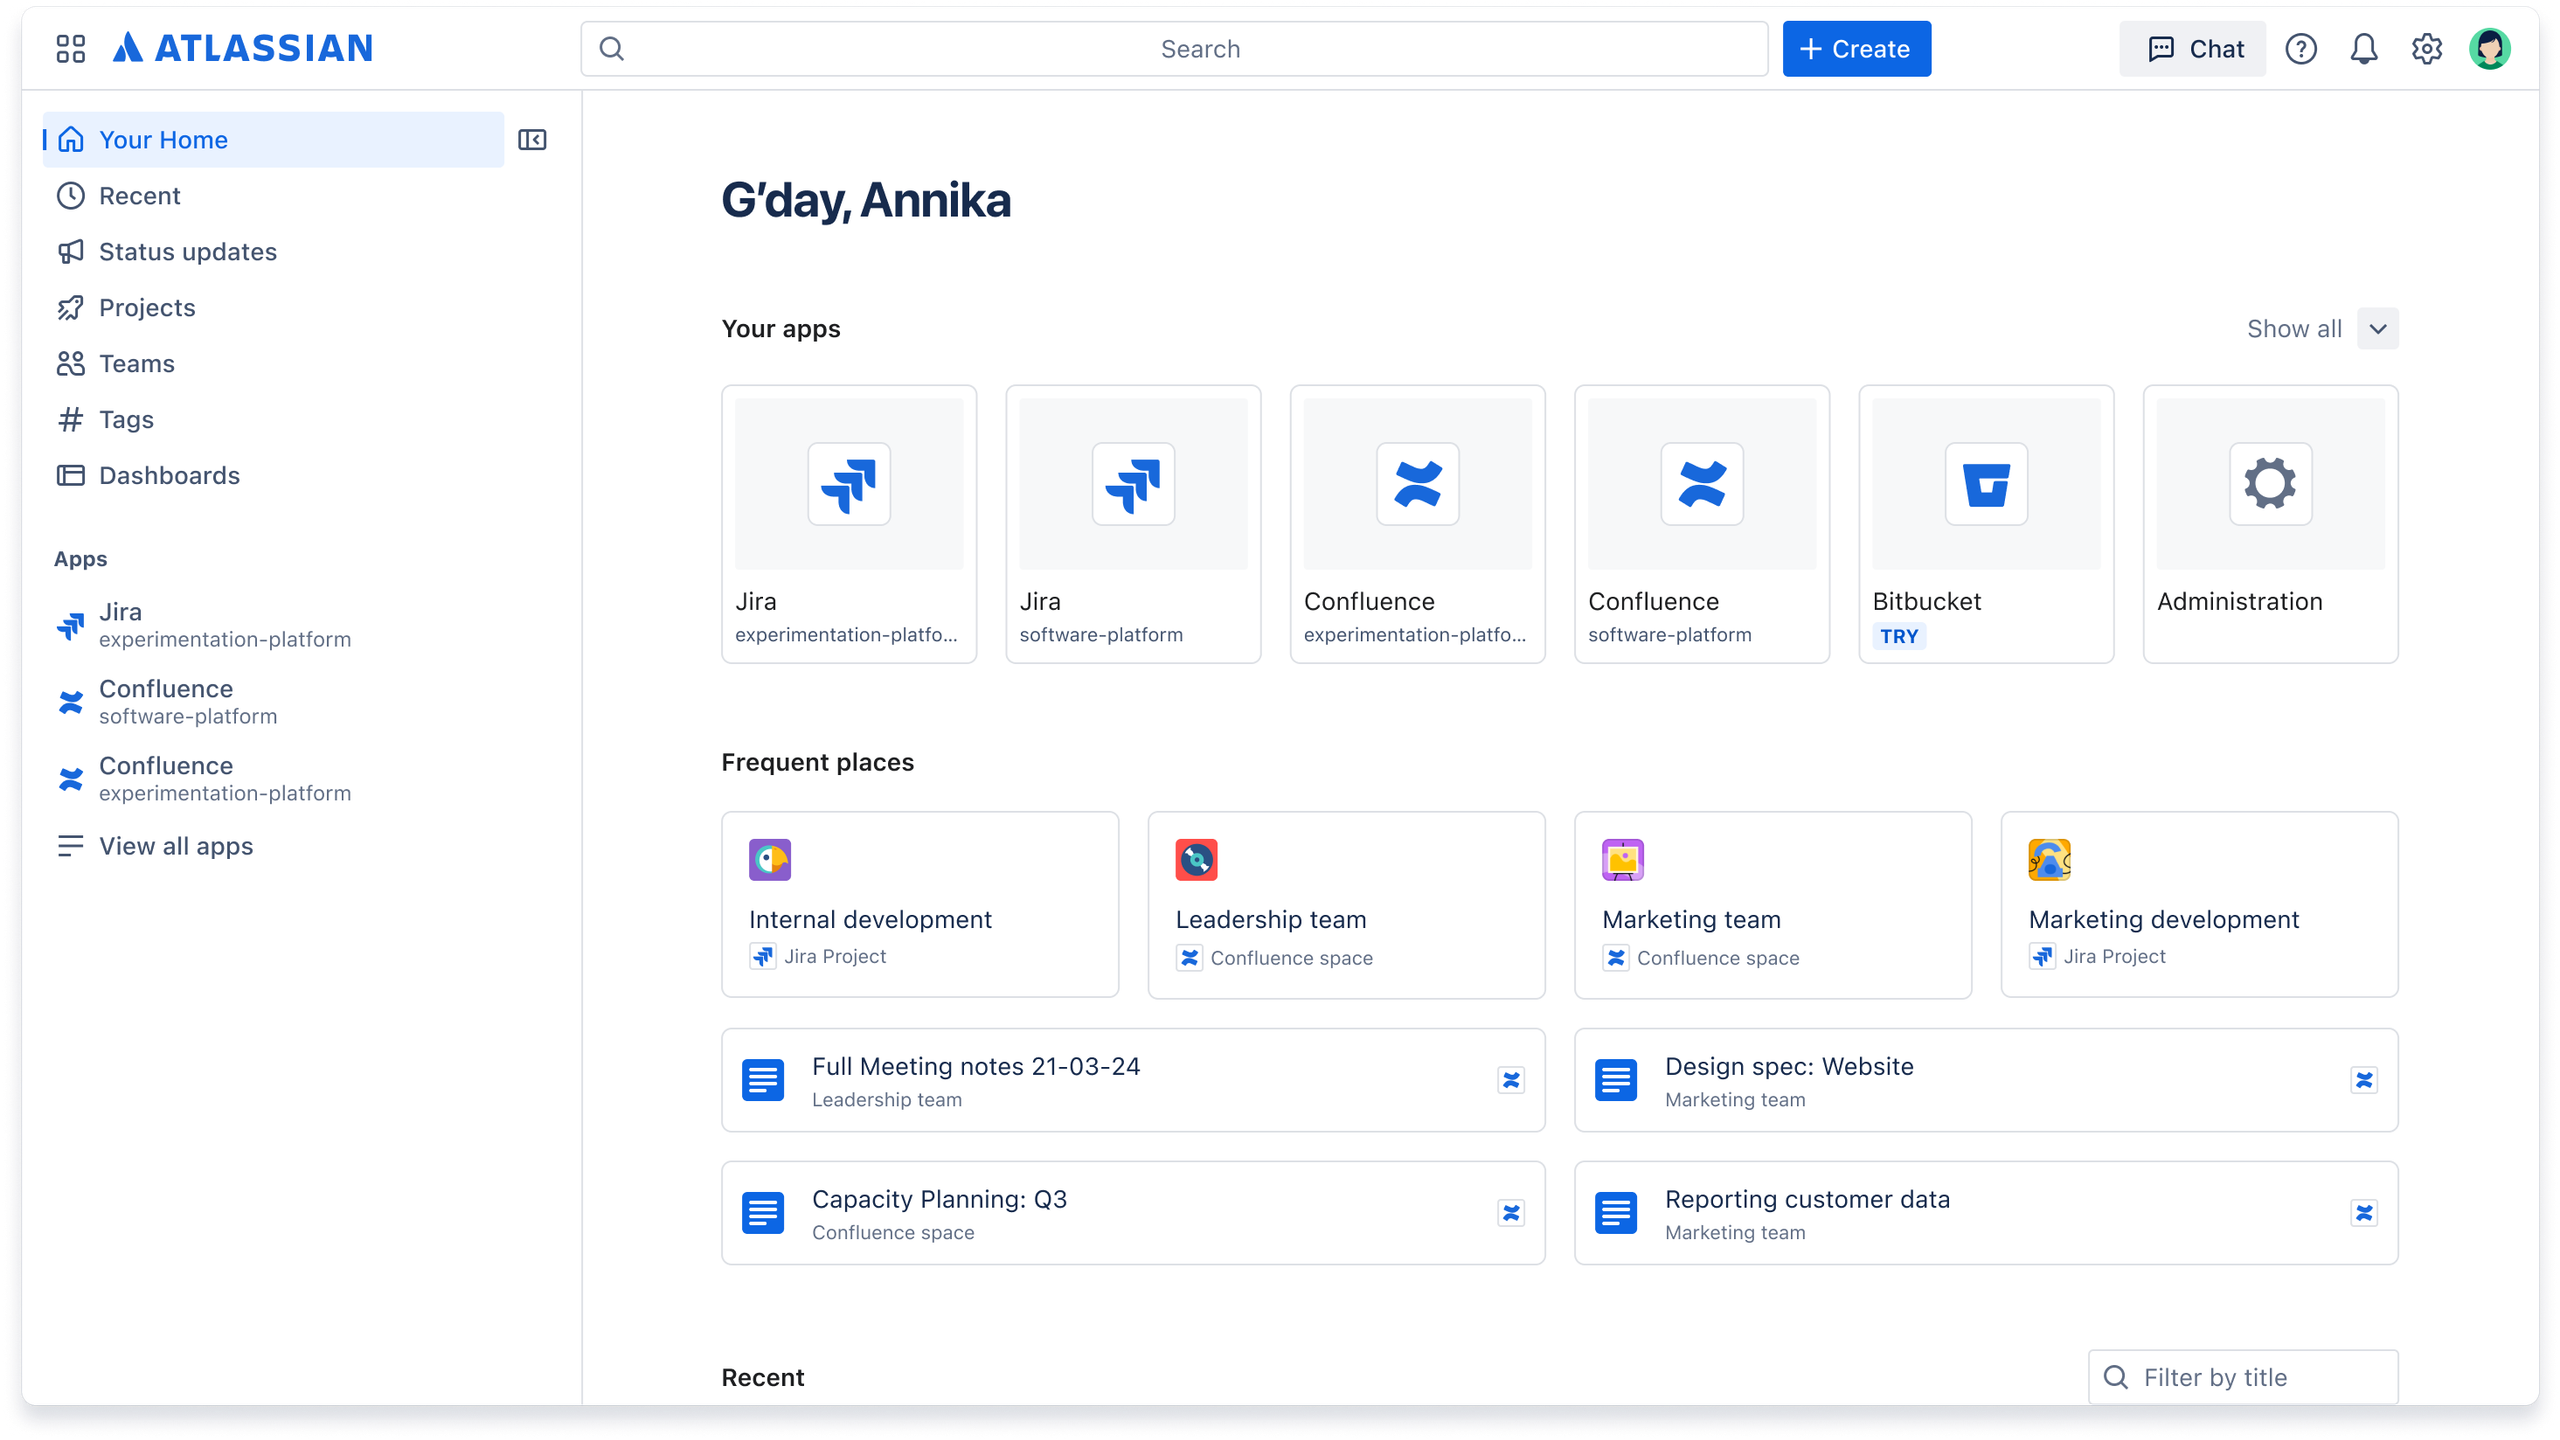Open Notifications bell
Image resolution: width=2560 pixels, height=1440 pixels.
click(x=2365, y=48)
